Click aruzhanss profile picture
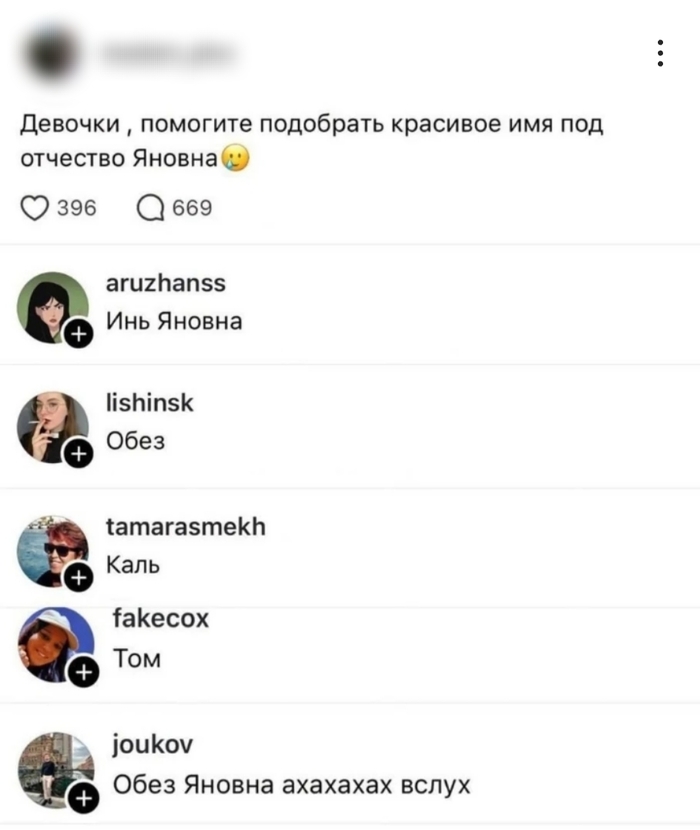 (53, 308)
